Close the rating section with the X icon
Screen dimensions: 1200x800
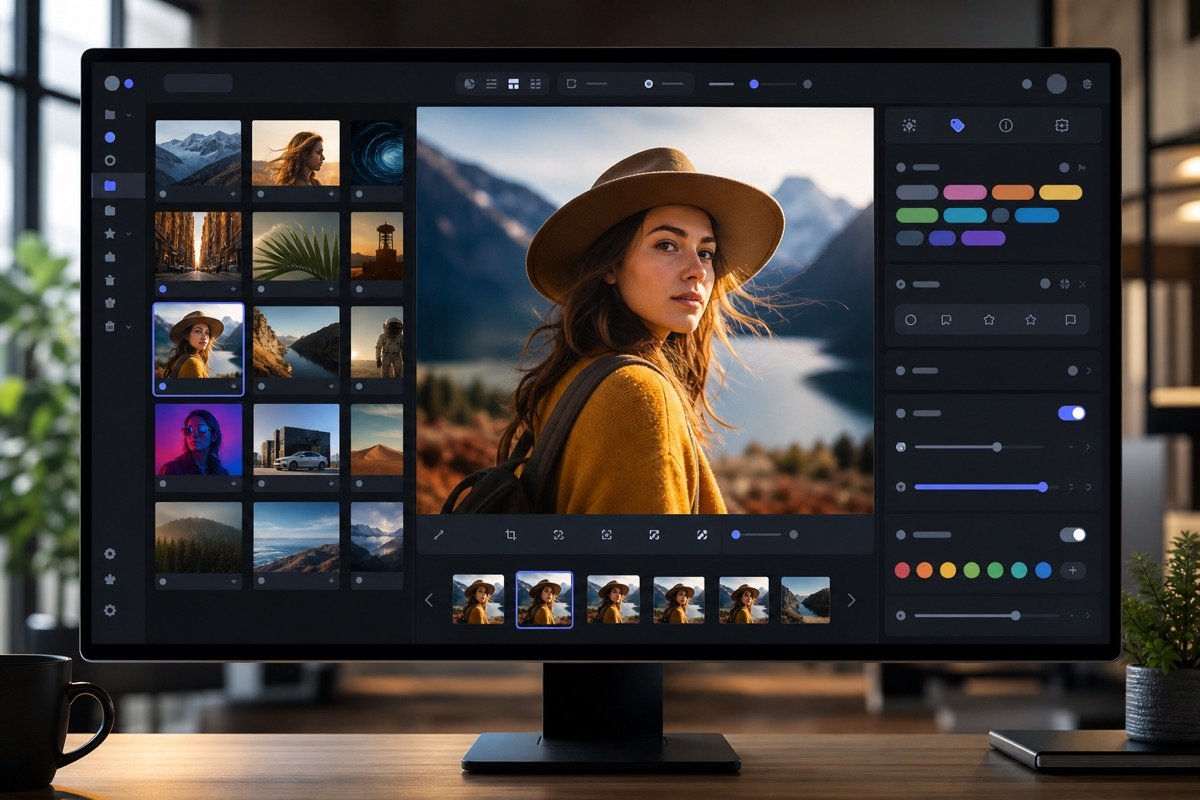click(x=1082, y=284)
